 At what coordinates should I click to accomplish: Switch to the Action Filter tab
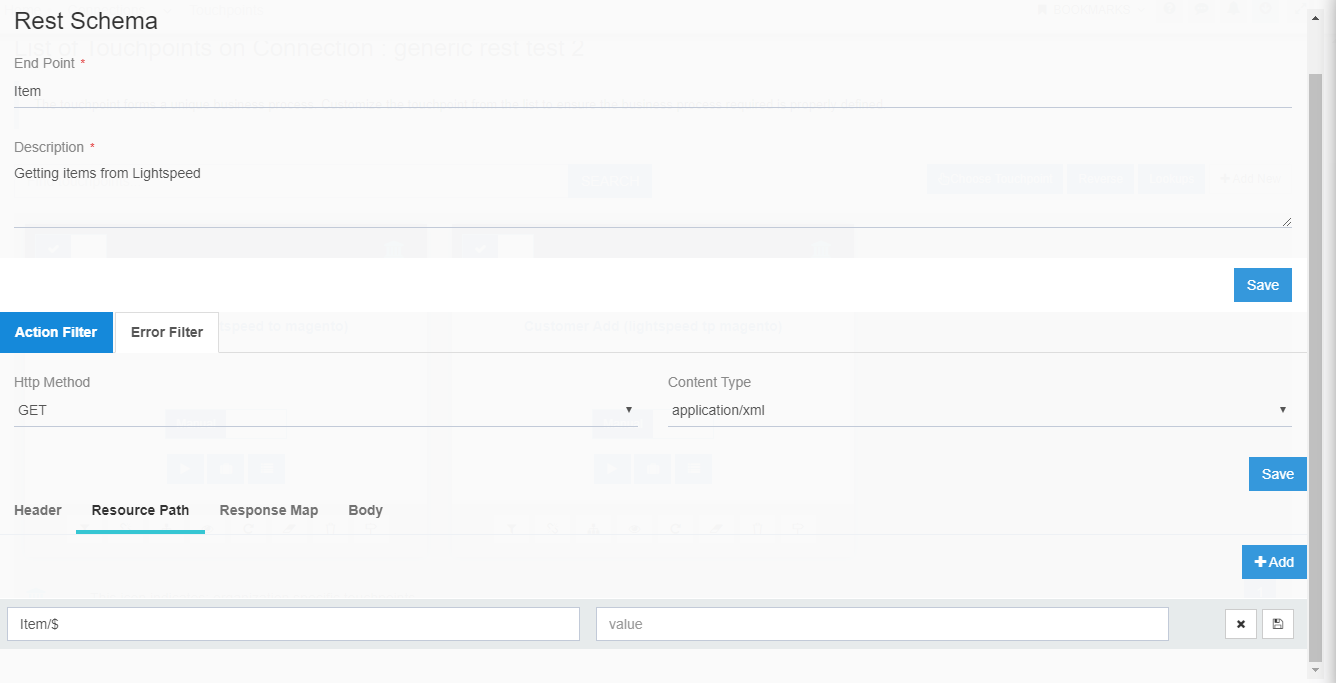pos(56,332)
